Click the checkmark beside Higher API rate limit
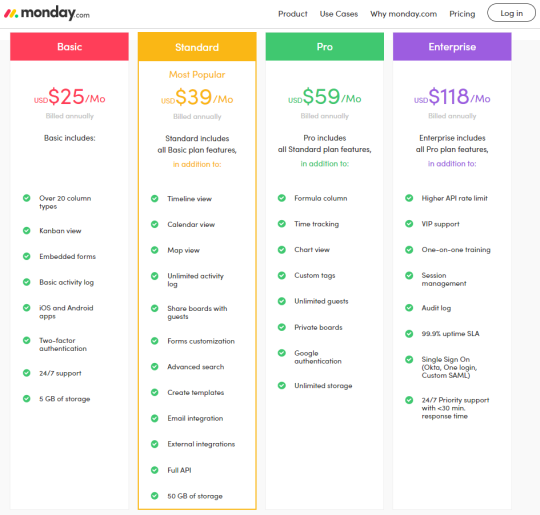 coord(409,198)
